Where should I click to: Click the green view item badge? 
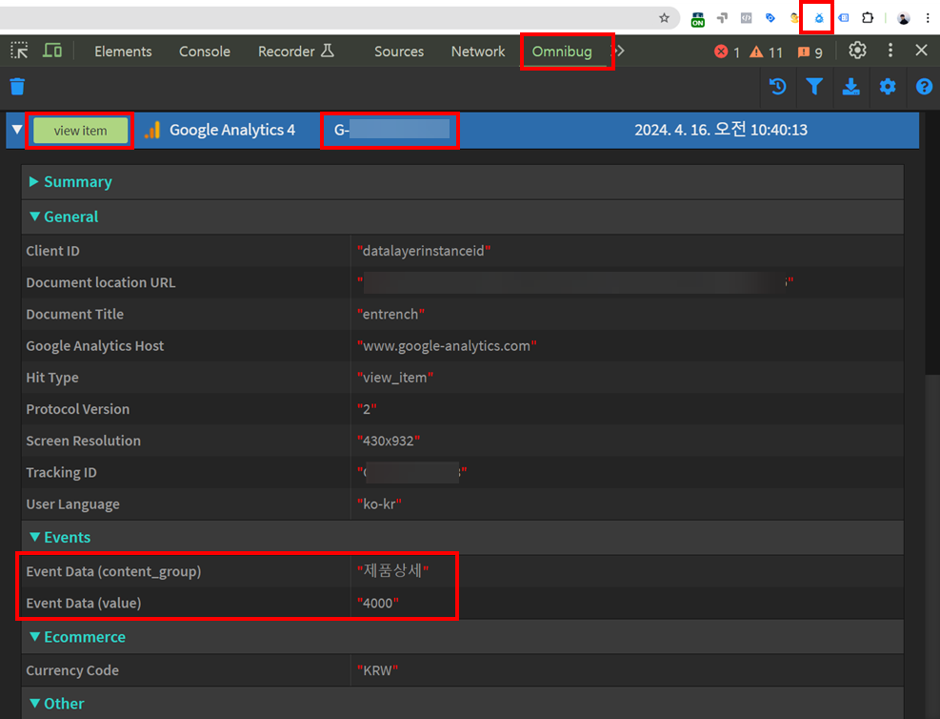click(80, 131)
